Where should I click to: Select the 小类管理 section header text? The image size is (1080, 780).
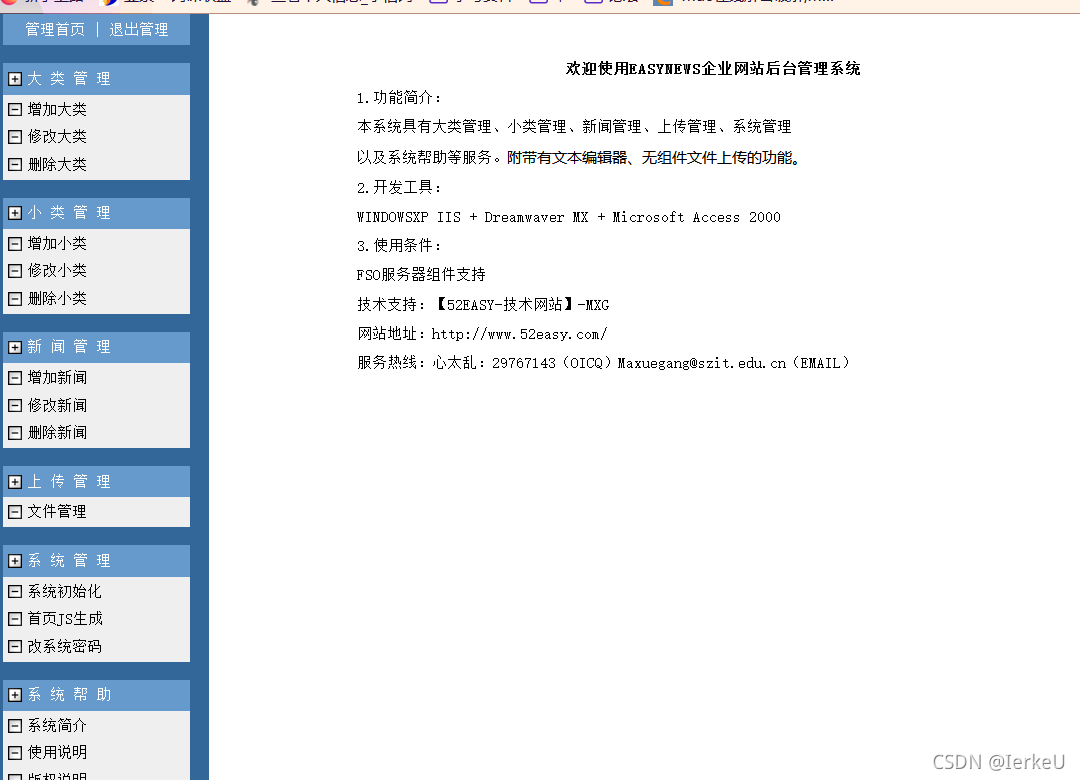pyautogui.click(x=69, y=213)
